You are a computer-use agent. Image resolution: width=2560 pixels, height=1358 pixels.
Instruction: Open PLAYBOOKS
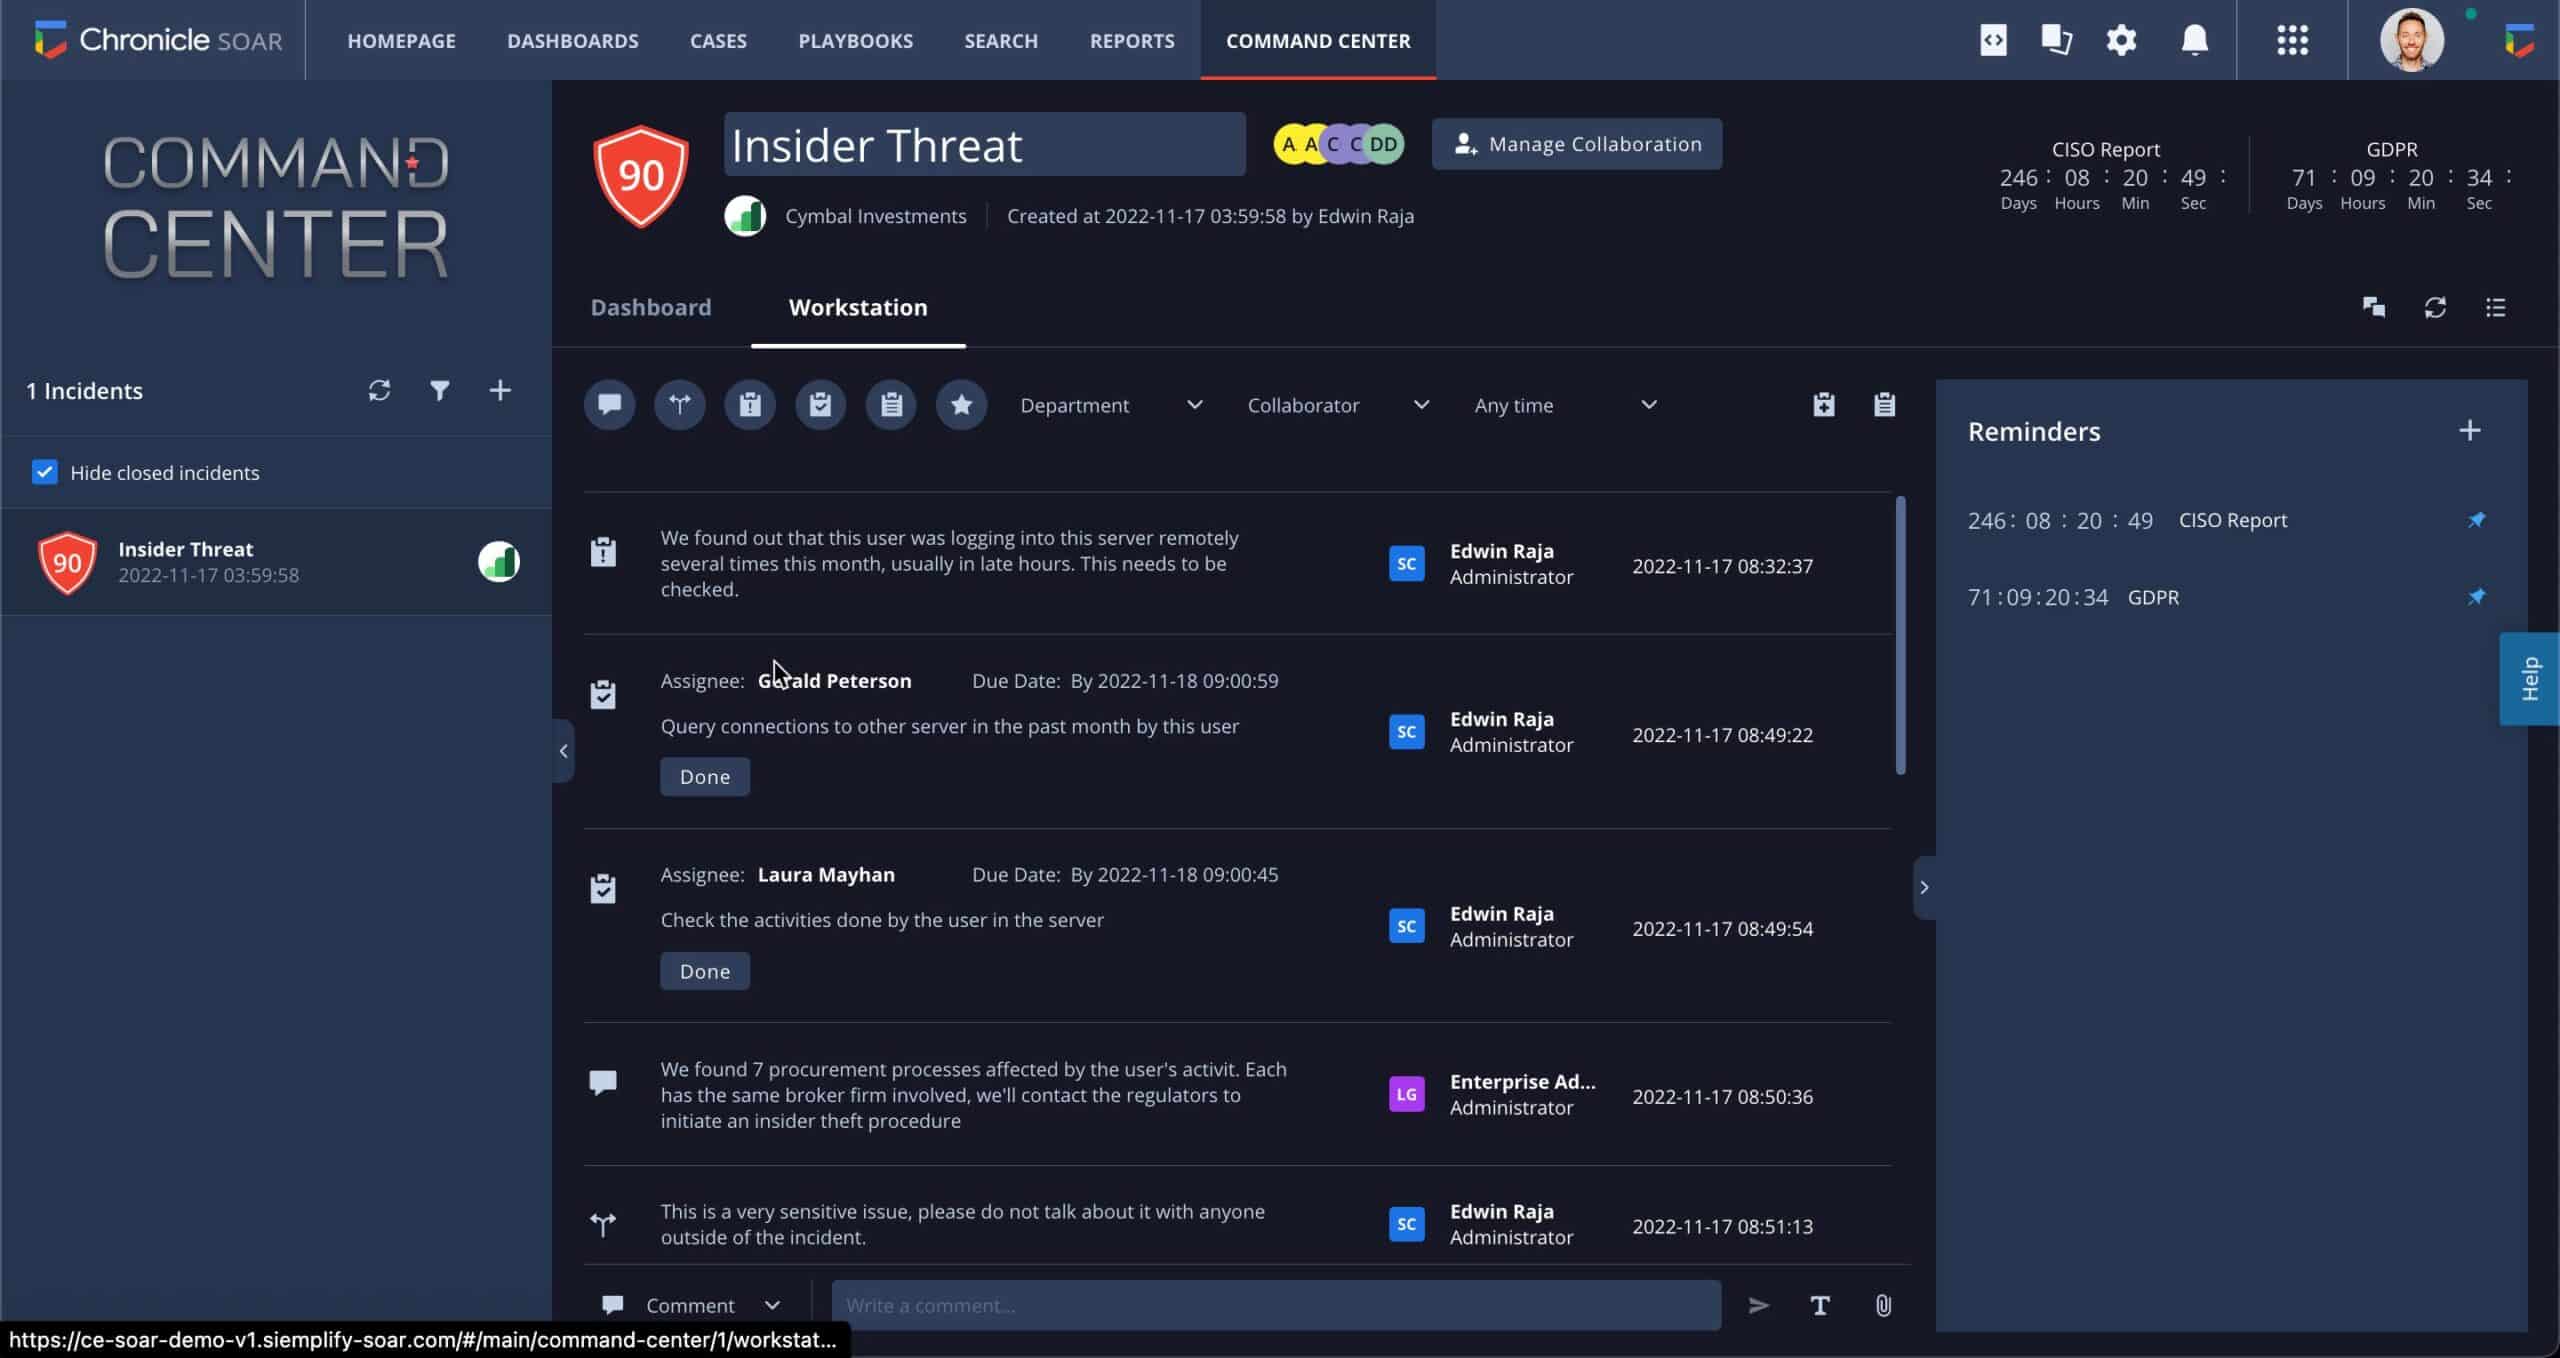(x=855, y=41)
